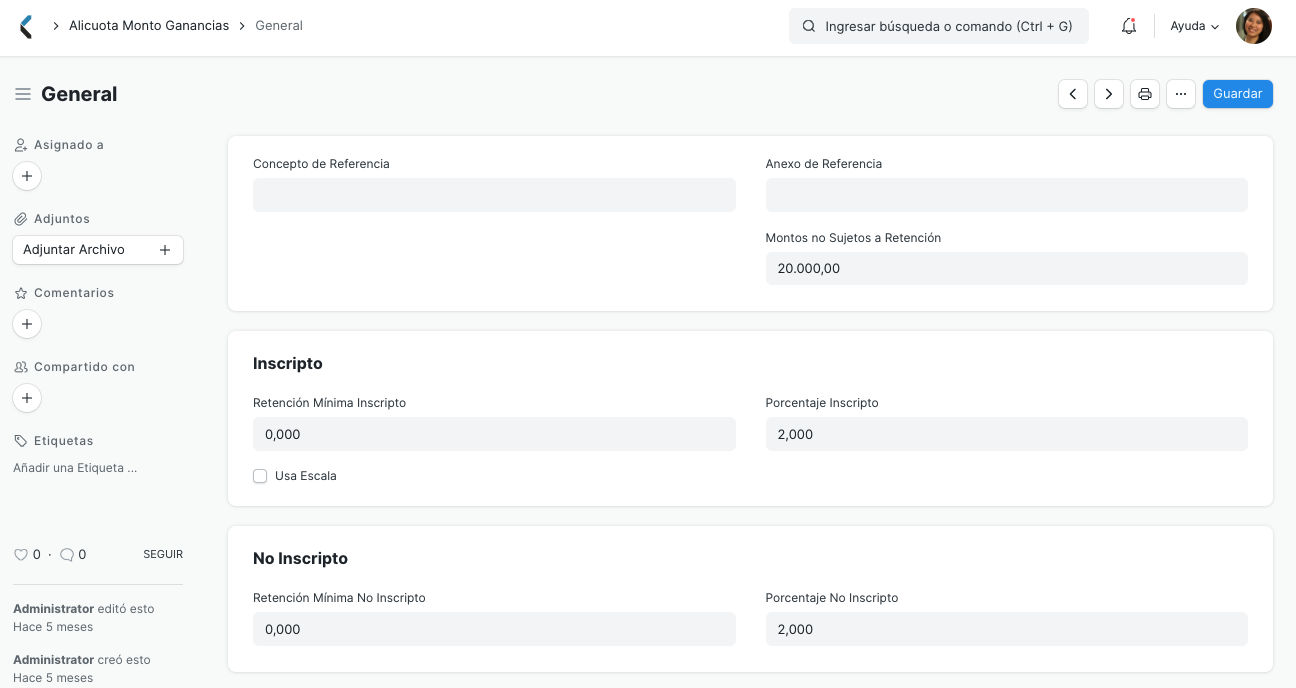Open comments count speech bubble
This screenshot has width=1296, height=688.
point(67,554)
